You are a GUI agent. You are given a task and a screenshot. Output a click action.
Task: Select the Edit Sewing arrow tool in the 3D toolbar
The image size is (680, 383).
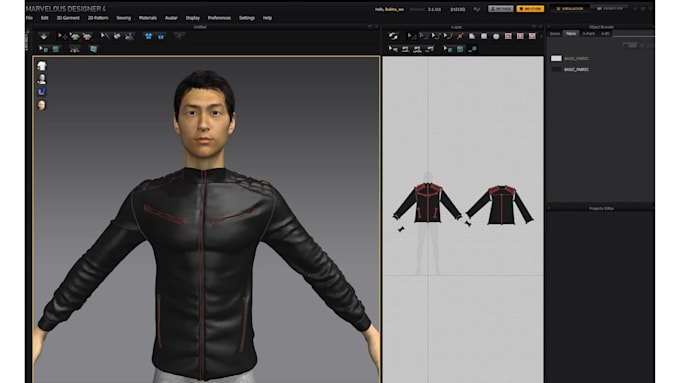105,36
